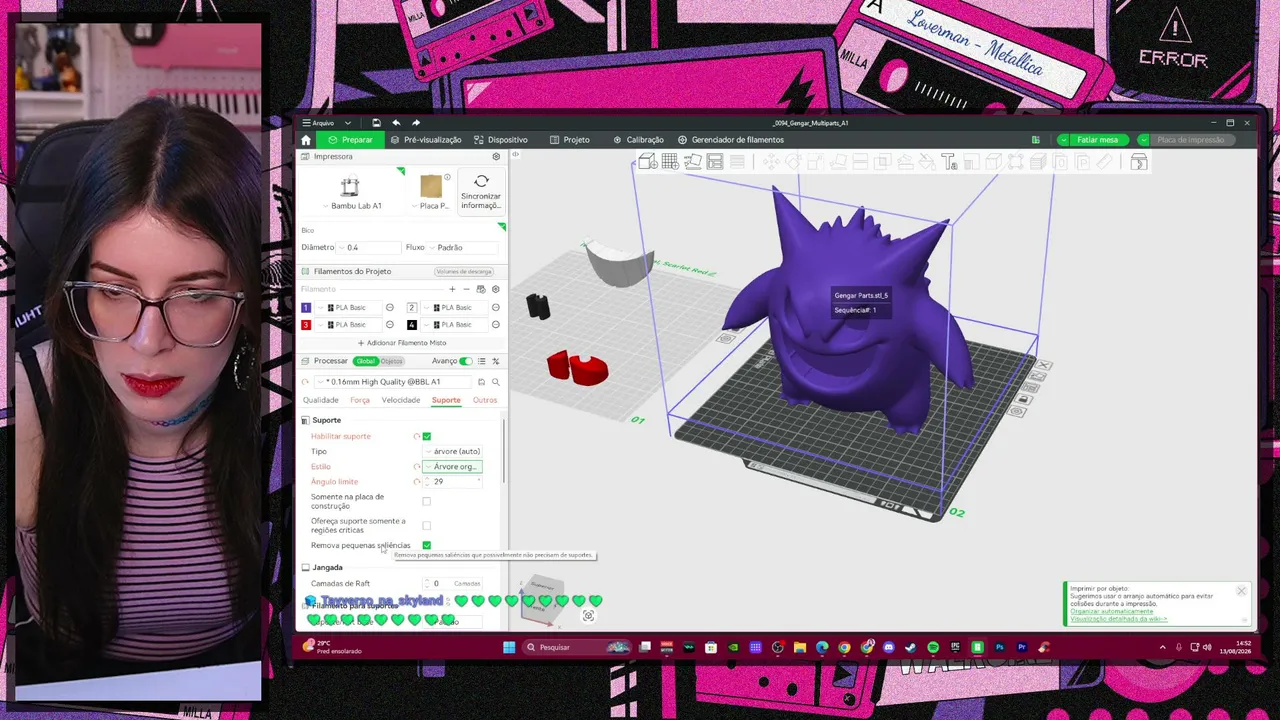This screenshot has width=1280, height=720.
Task: Remove a filament with the minus icon
Action: point(466,289)
